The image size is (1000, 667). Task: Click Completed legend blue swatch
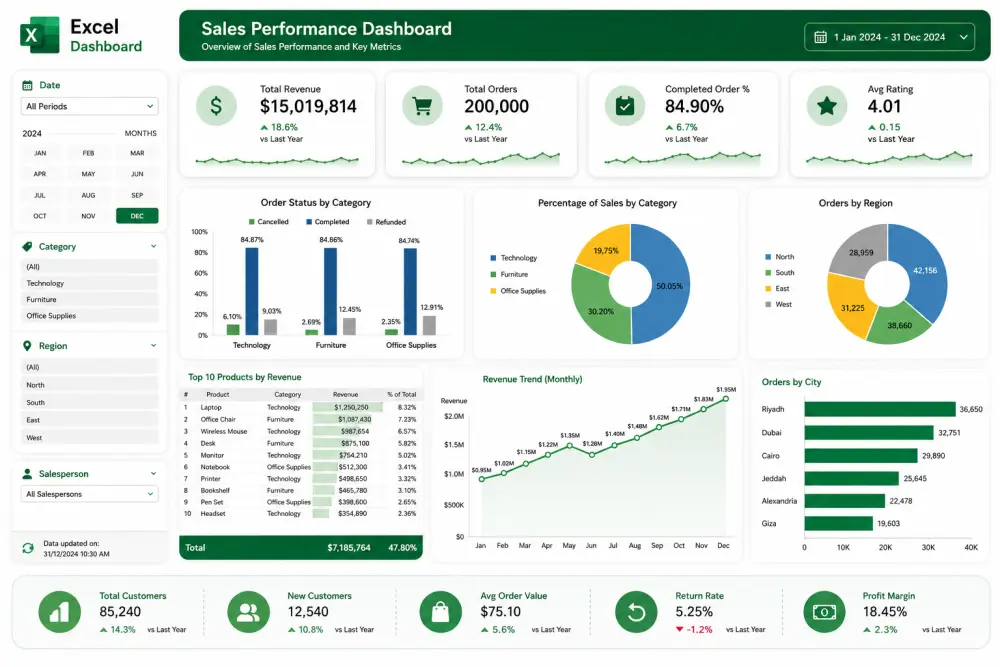coord(309,222)
